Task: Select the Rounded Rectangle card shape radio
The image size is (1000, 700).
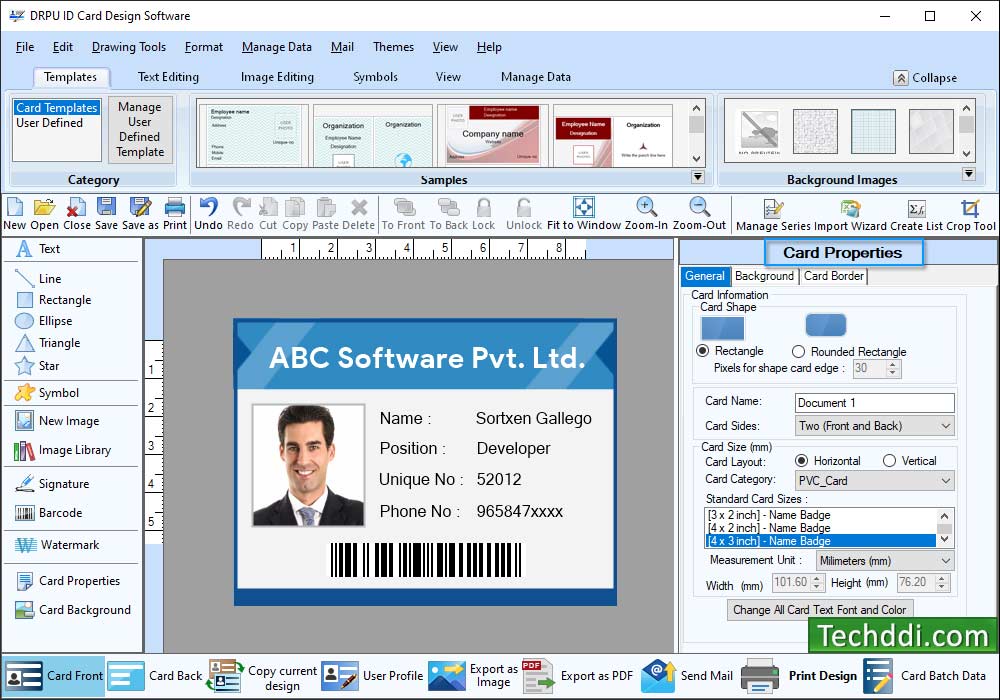Action: [x=798, y=351]
